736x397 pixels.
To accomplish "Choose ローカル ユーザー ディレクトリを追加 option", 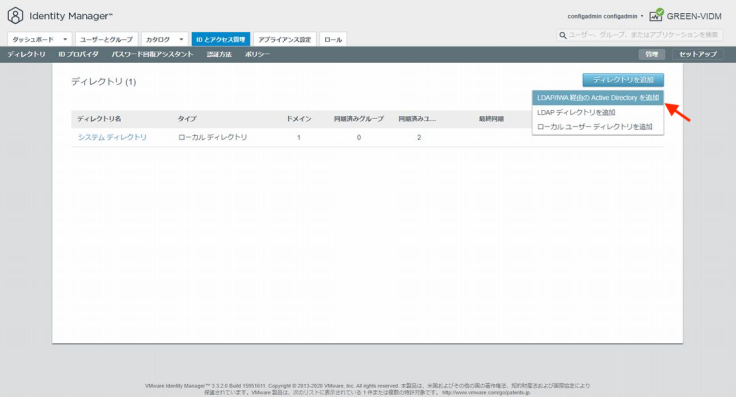I will click(598, 127).
